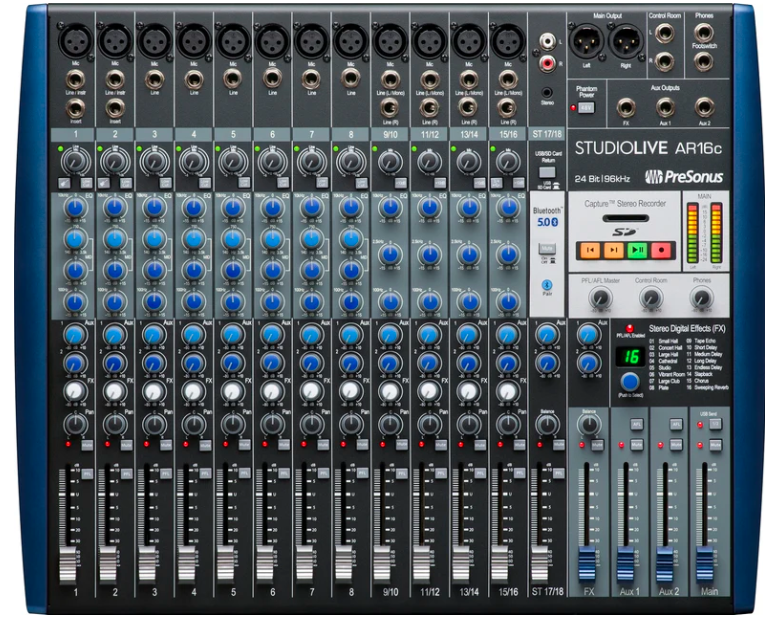Click the Main Output Left XLR connector
The image size is (765, 625).
pos(586,42)
